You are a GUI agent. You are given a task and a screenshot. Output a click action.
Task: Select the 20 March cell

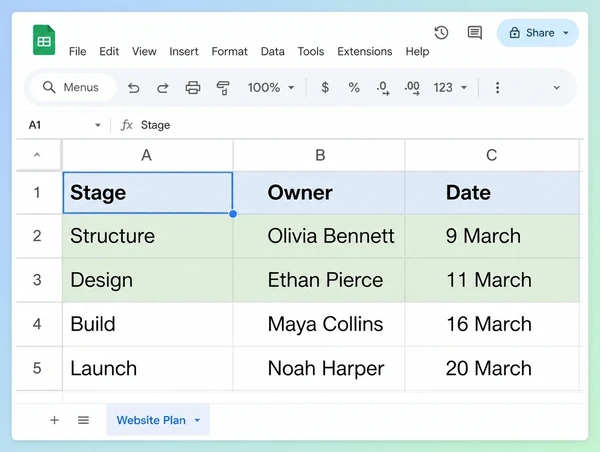click(492, 369)
